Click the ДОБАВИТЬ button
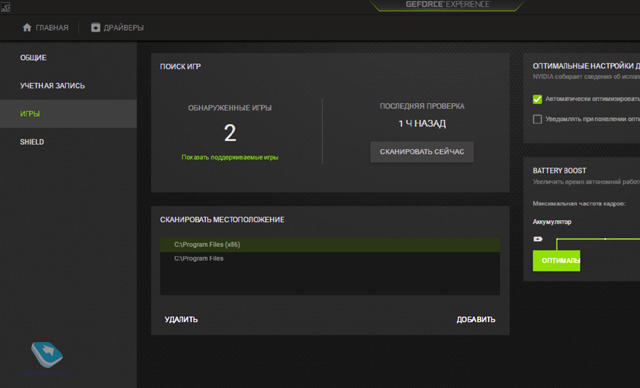This screenshot has width=640, height=388. (x=476, y=319)
